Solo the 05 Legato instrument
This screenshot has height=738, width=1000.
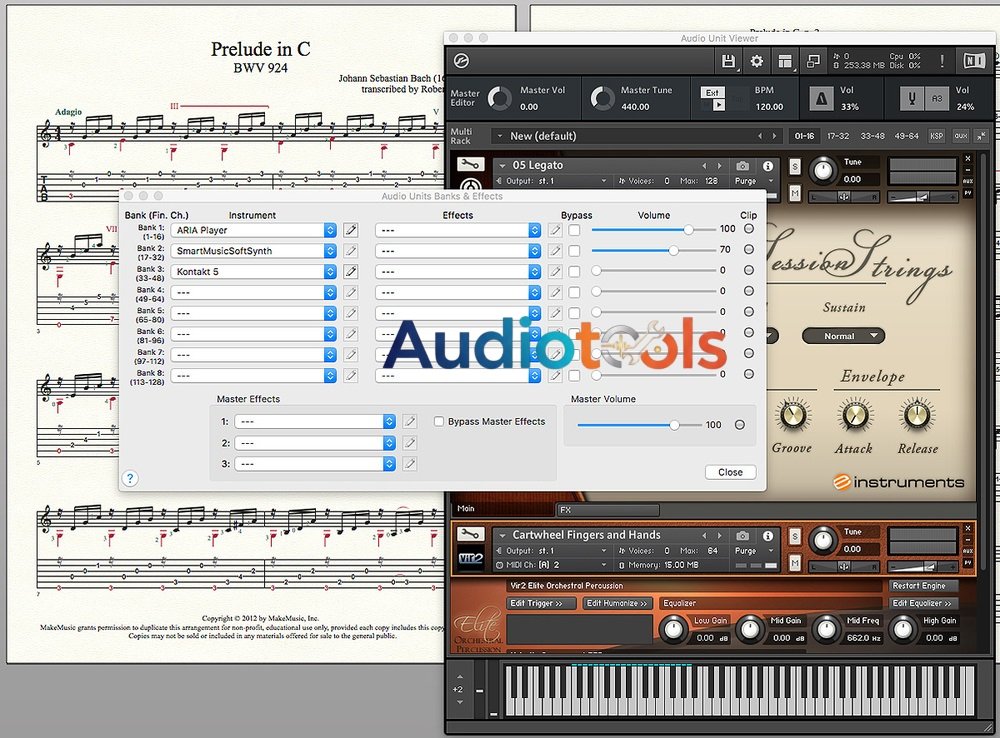(x=797, y=164)
